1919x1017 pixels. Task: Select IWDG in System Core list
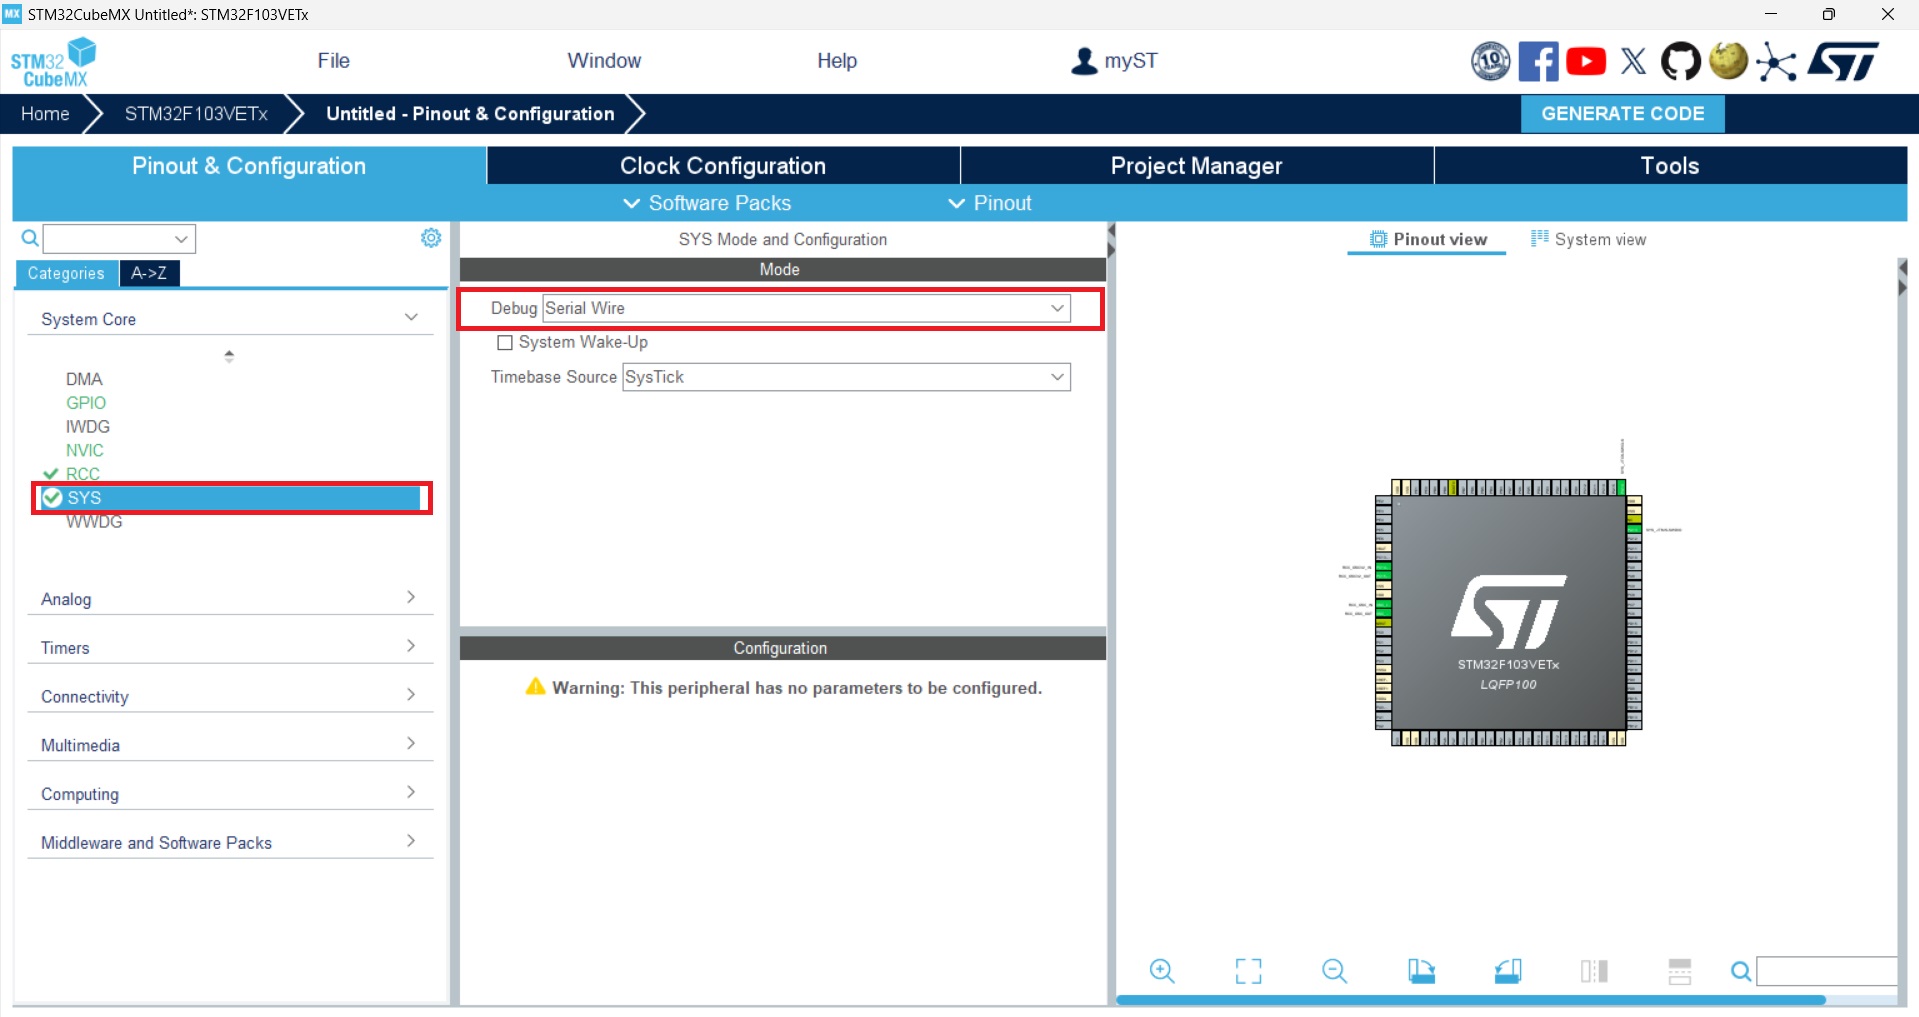click(x=88, y=427)
